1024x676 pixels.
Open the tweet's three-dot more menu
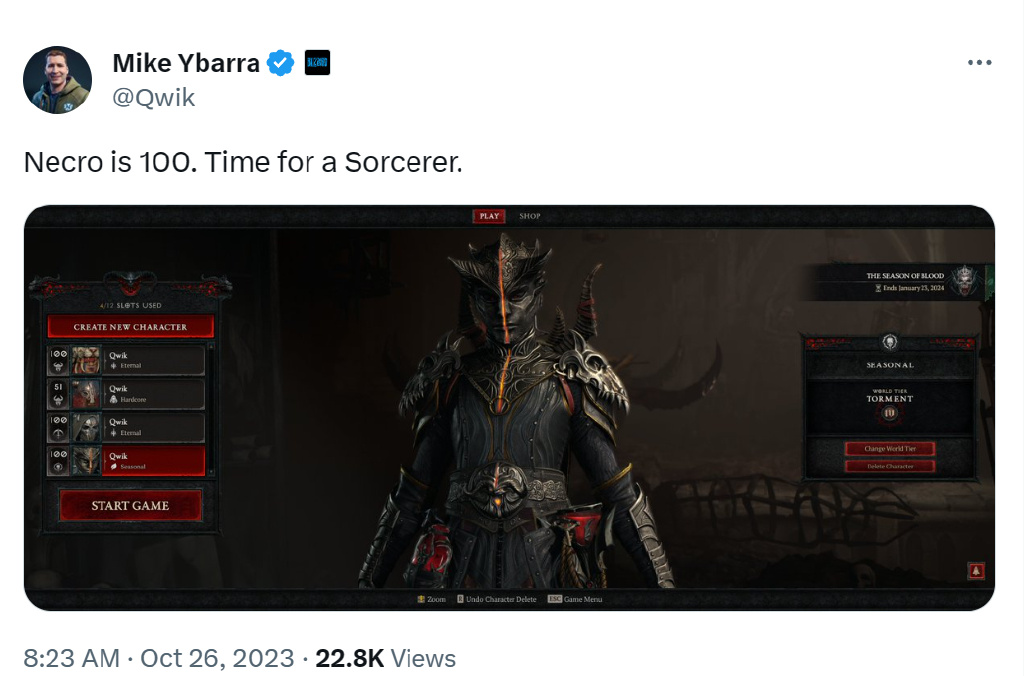coord(980,62)
